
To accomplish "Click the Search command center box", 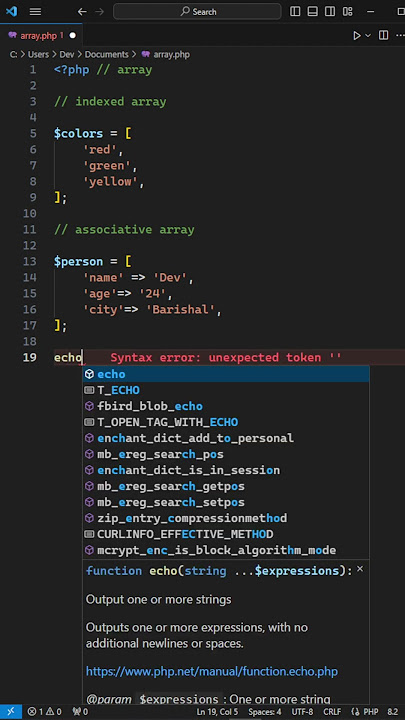I will [x=197, y=11].
